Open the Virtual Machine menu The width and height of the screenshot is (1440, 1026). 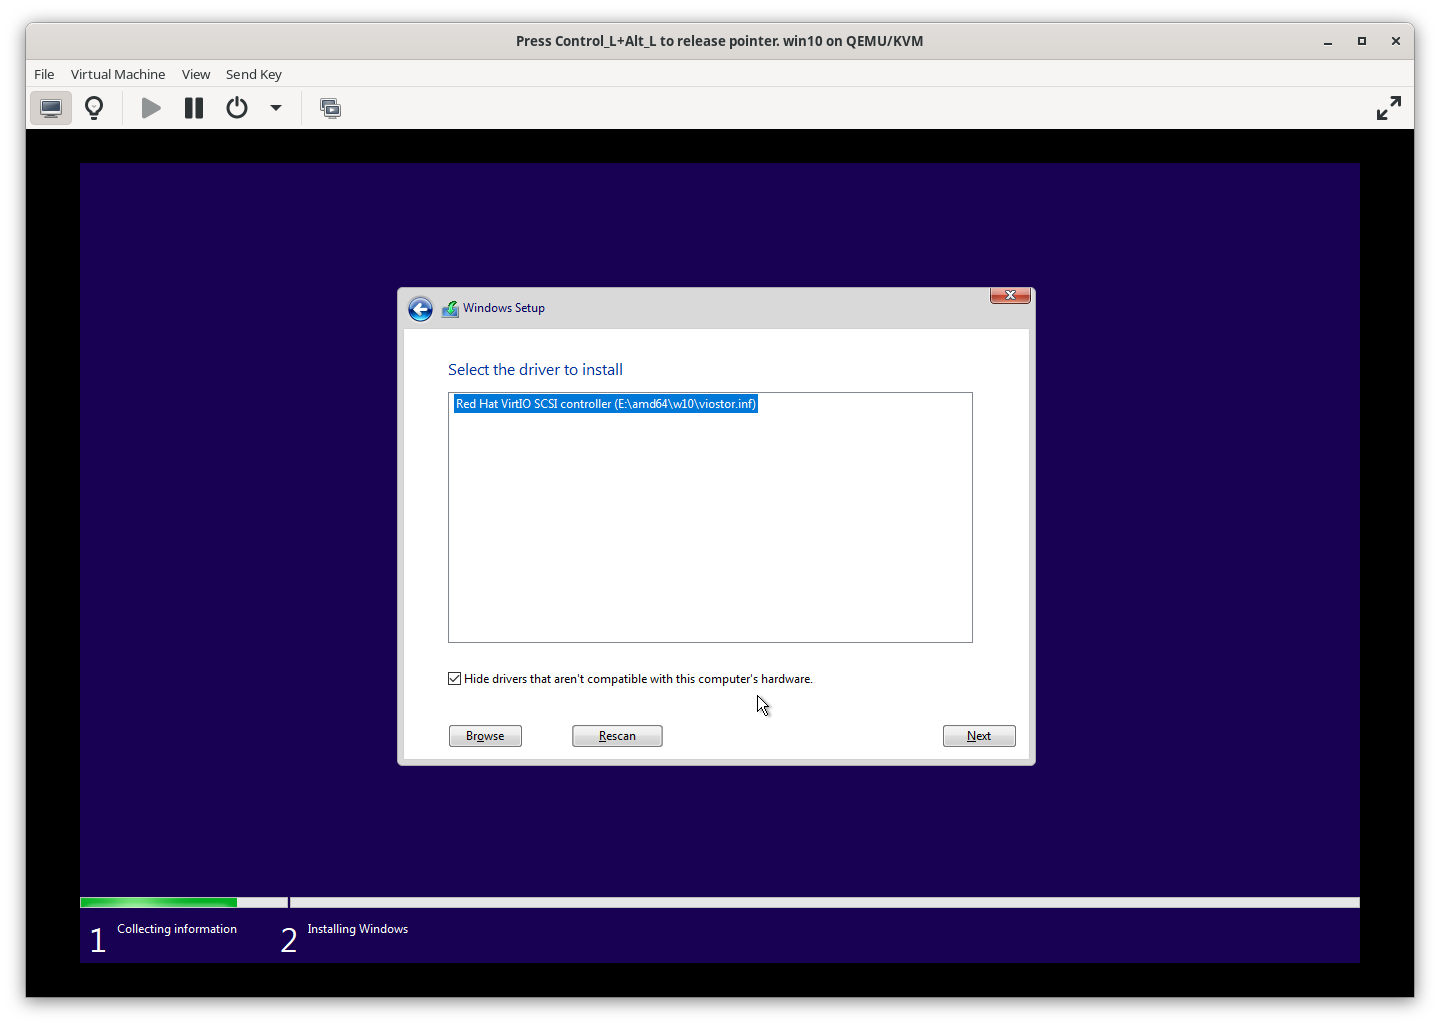point(118,74)
